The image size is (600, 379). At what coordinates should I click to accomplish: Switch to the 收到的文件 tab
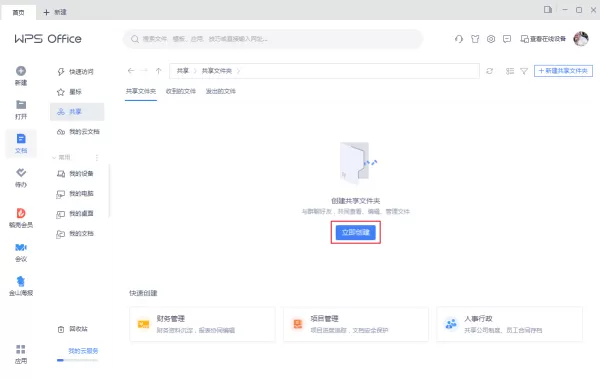[181, 91]
